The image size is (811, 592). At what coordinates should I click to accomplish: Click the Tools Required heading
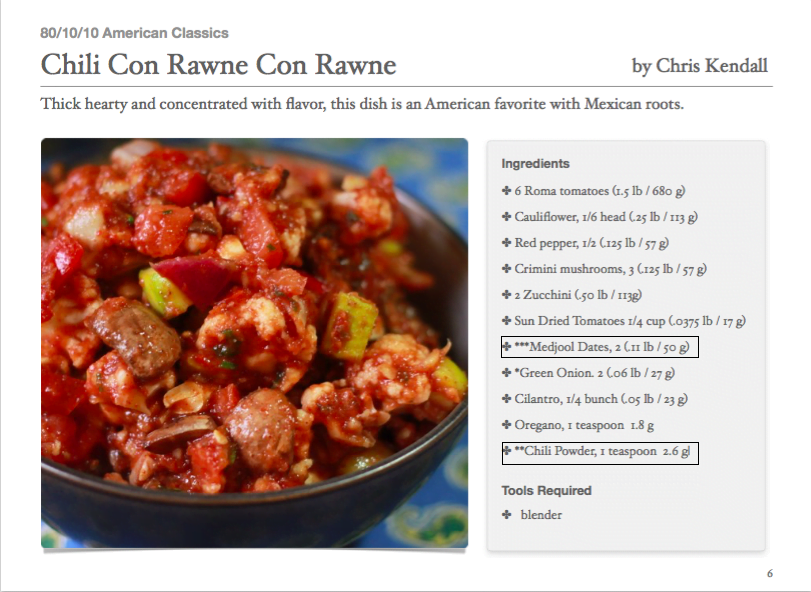coord(546,490)
